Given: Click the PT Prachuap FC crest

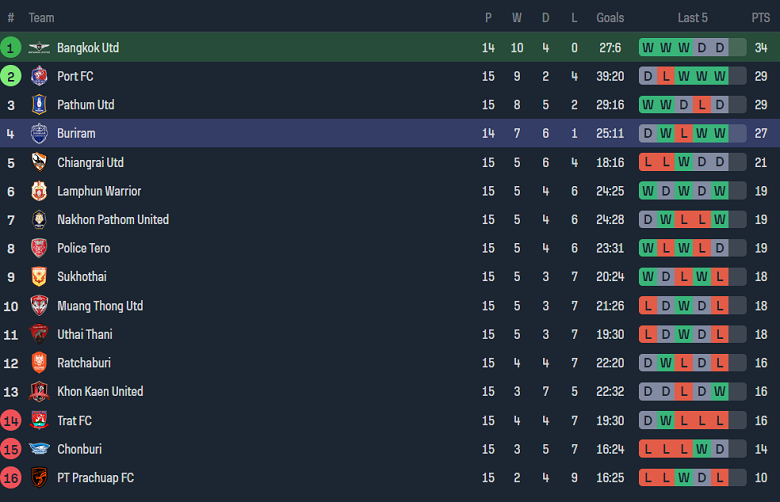Looking at the screenshot, I should pos(39,478).
